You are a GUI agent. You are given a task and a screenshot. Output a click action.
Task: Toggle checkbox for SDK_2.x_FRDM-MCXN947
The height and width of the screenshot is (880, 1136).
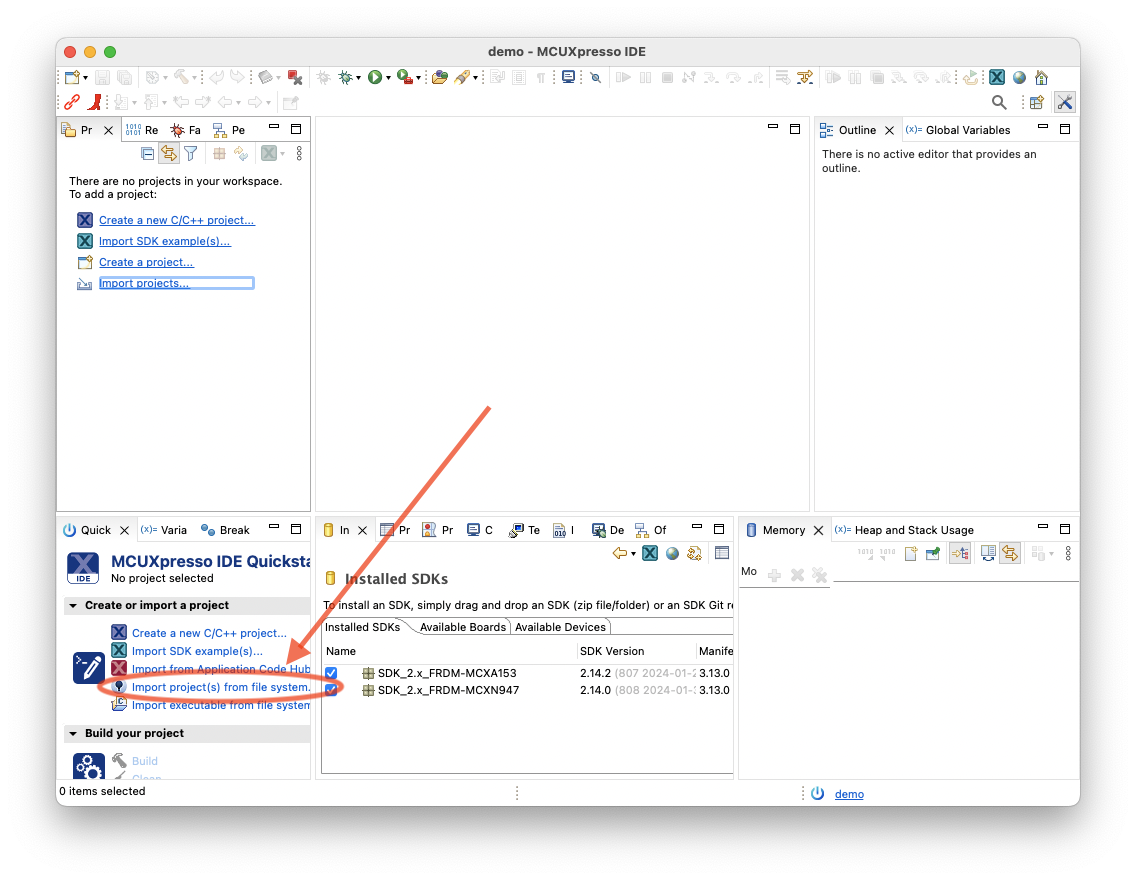click(x=331, y=690)
